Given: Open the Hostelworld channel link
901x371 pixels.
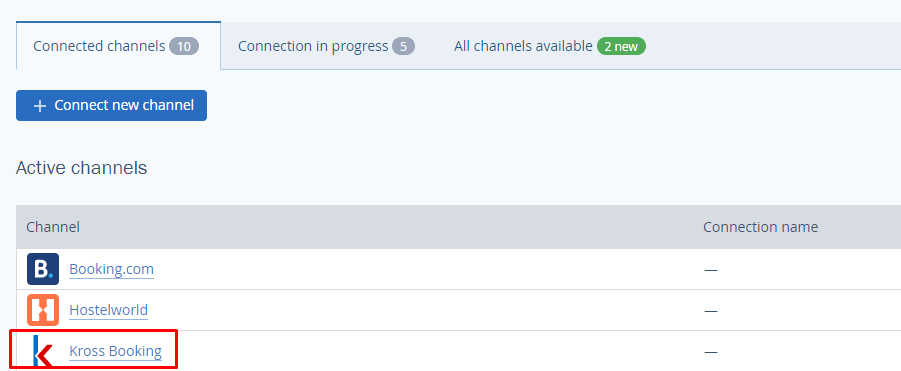Looking at the screenshot, I should (109, 310).
